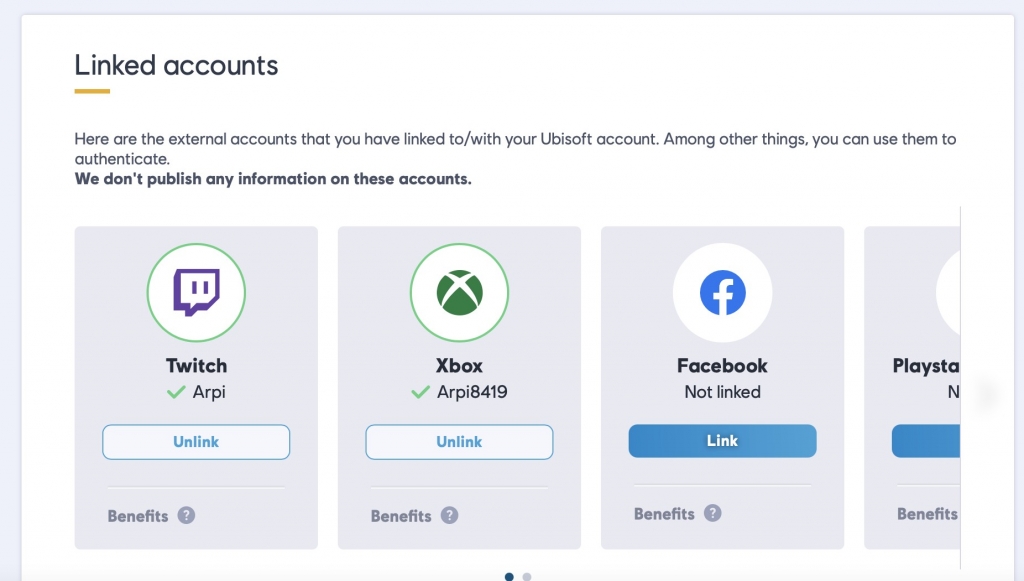Screen dimensions: 1024x581
Task: Expand Benefits under the Twitch card
Action: point(138,516)
